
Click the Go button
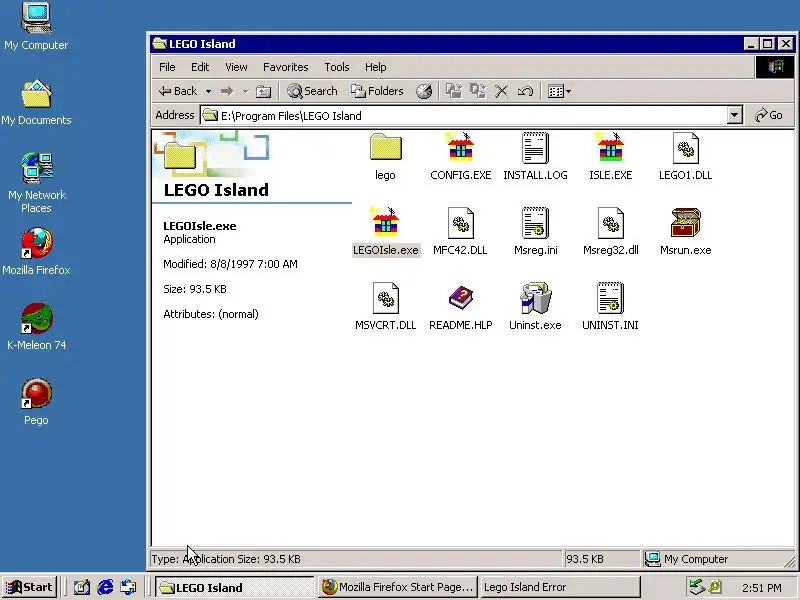[769, 115]
